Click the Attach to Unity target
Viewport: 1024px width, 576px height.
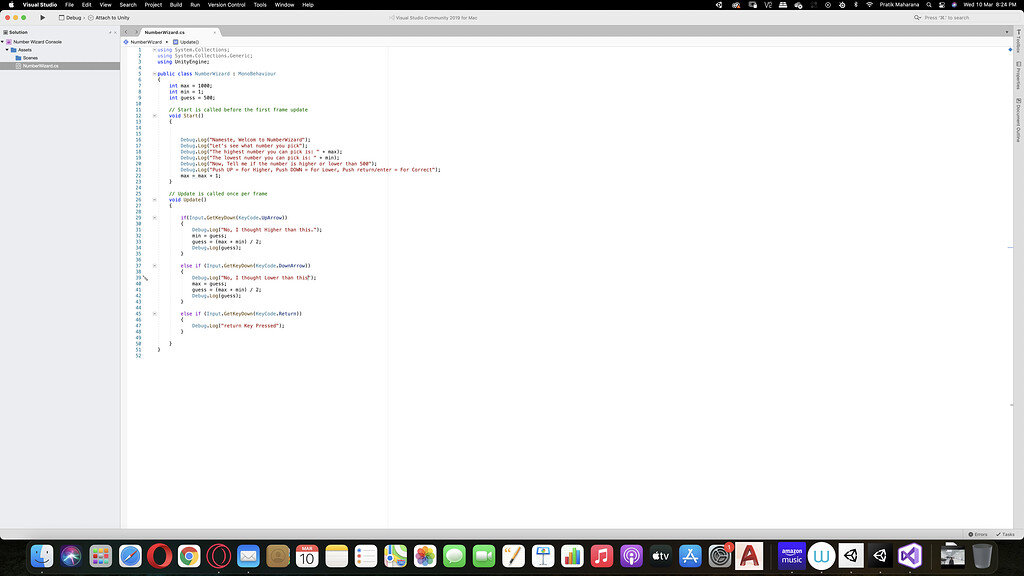click(112, 17)
